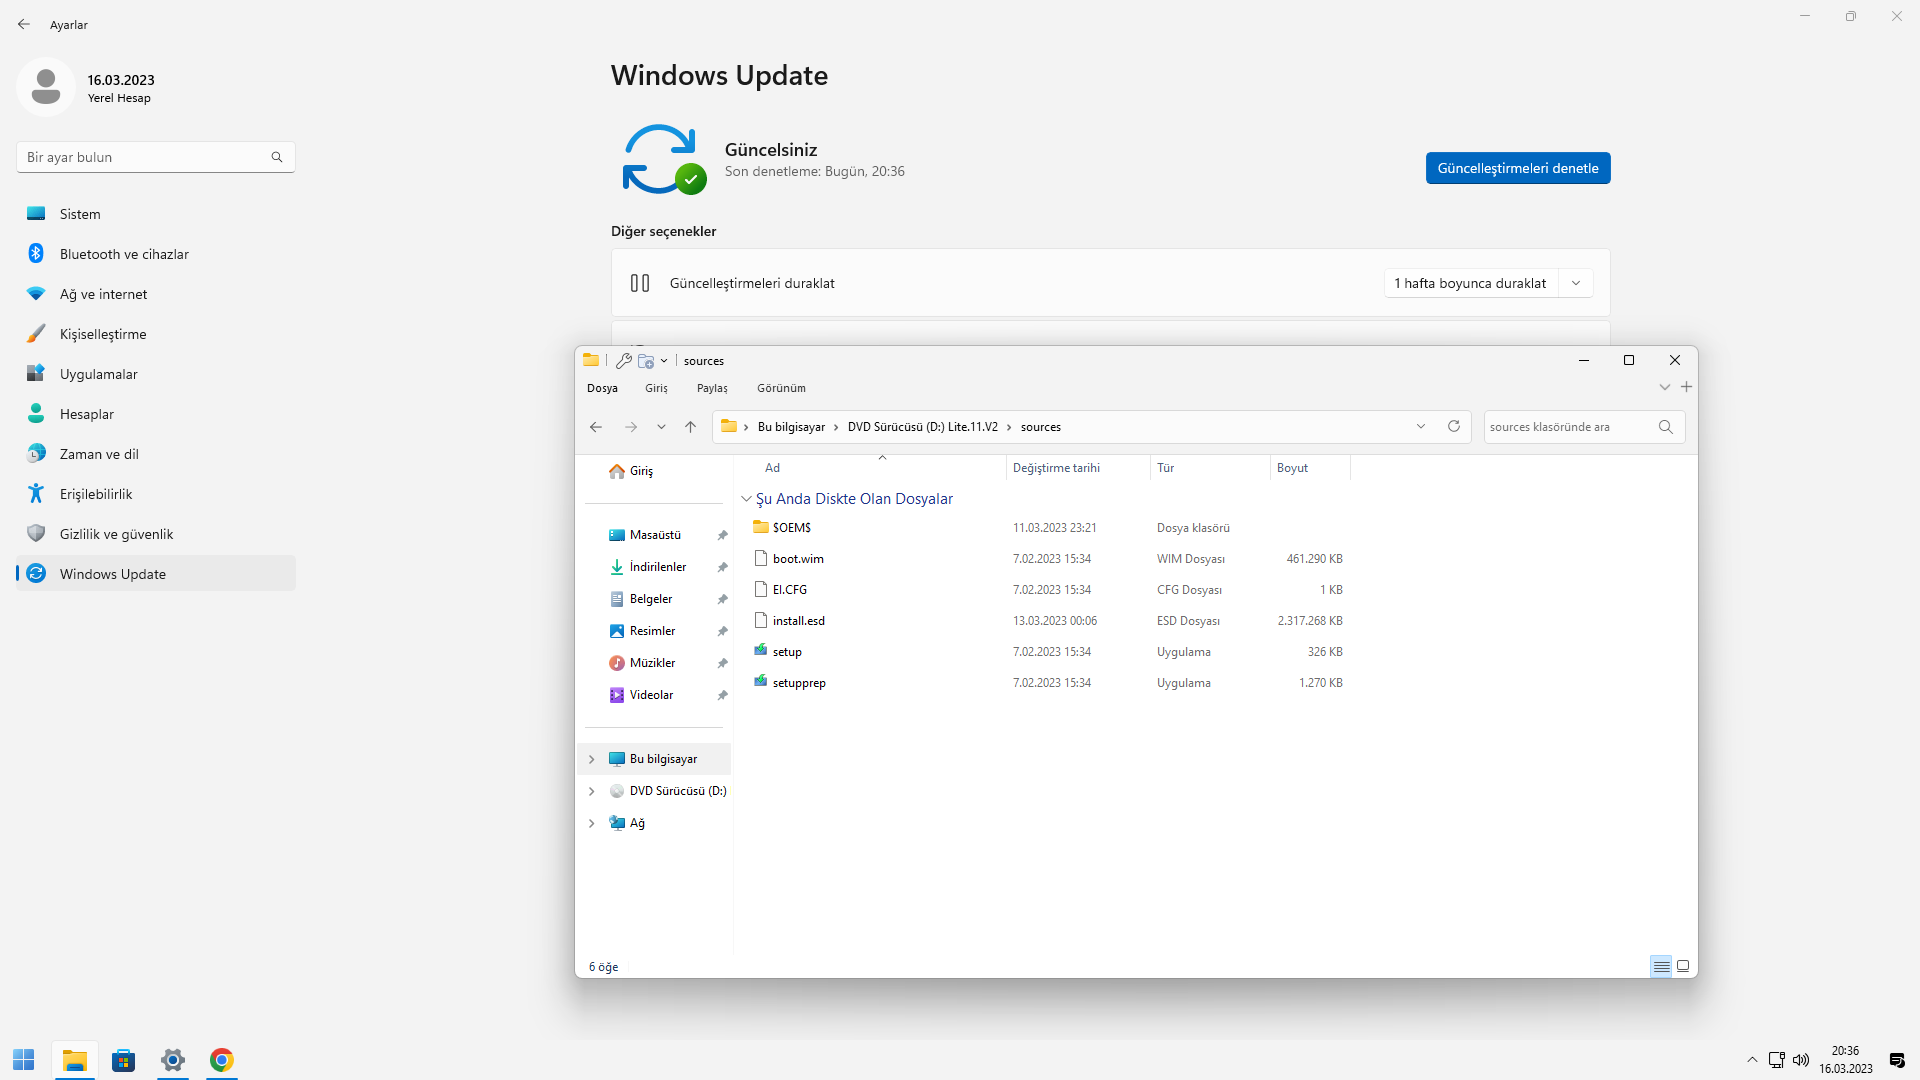Image resolution: width=1920 pixels, height=1080 pixels.
Task: Select the setup application
Action: click(1047, 652)
